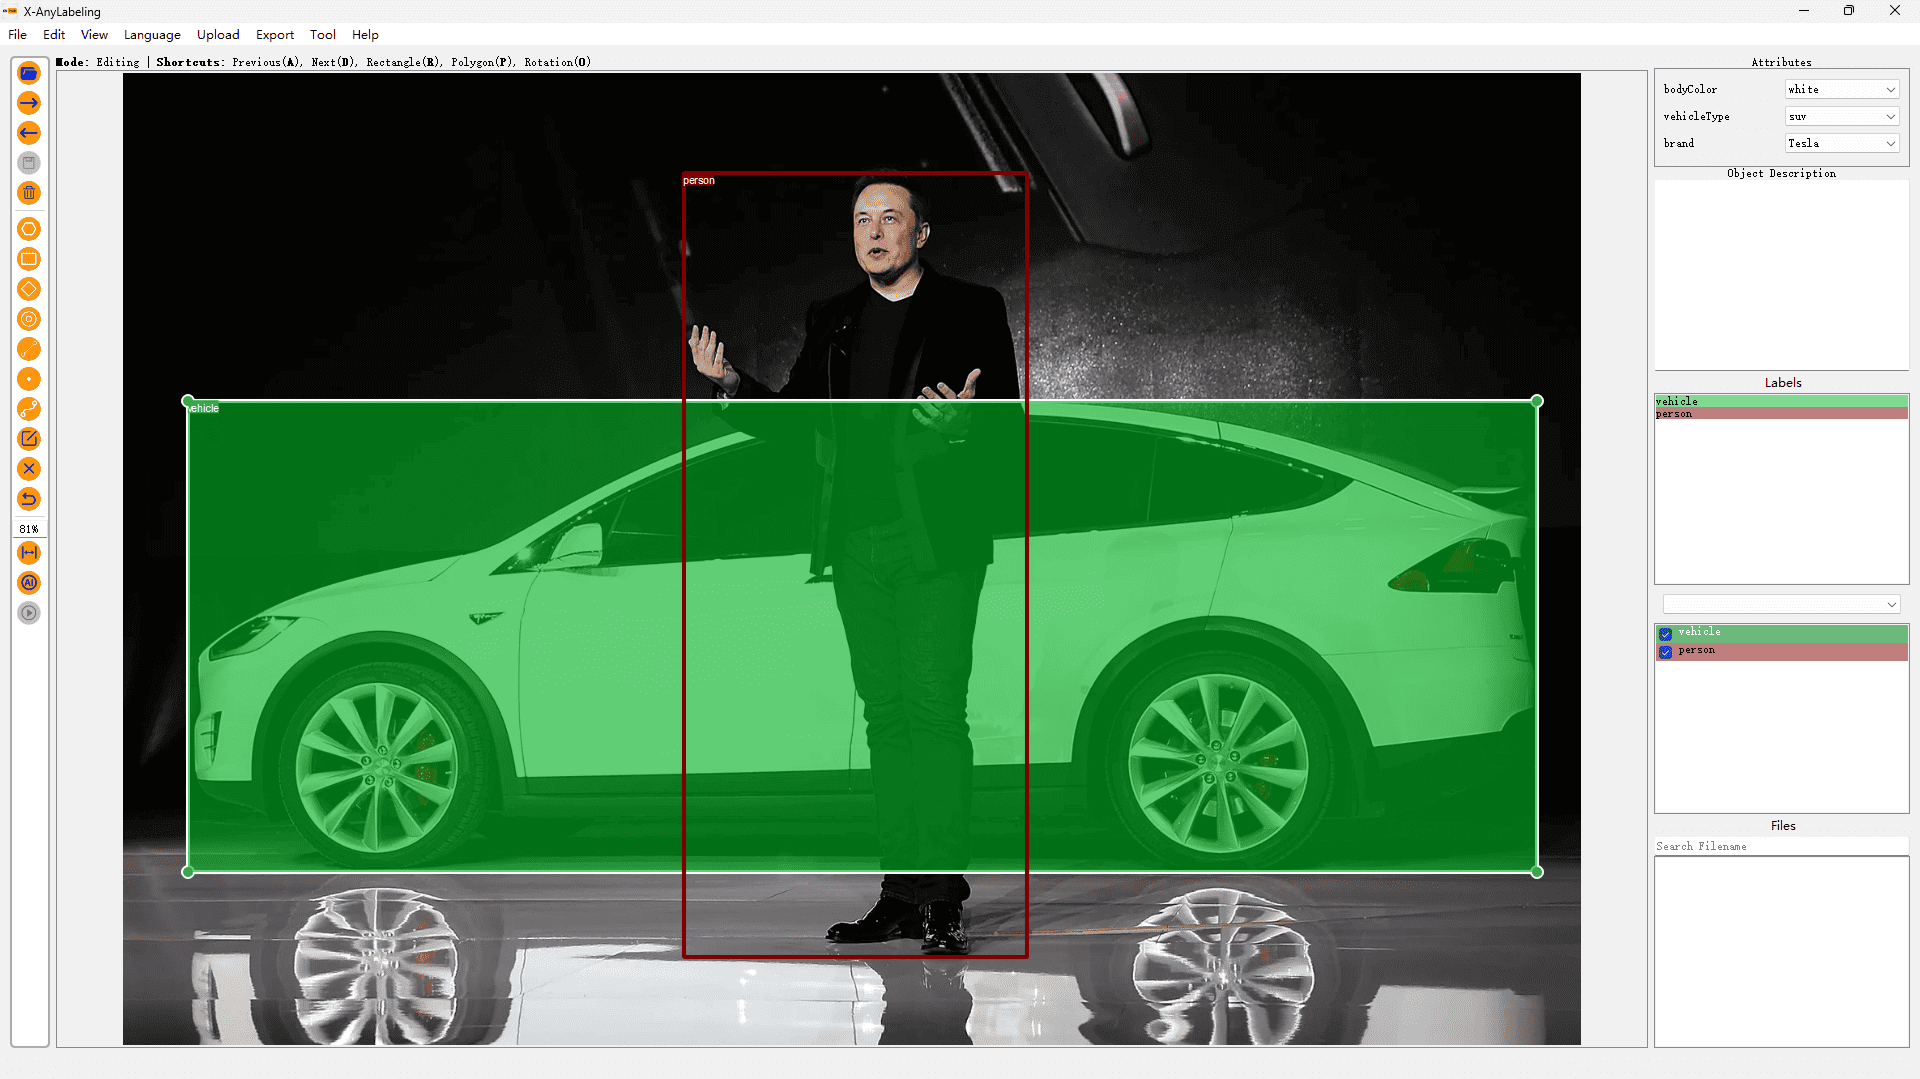This screenshot has width=1920, height=1079.
Task: Click the delete trash icon
Action: (x=29, y=193)
